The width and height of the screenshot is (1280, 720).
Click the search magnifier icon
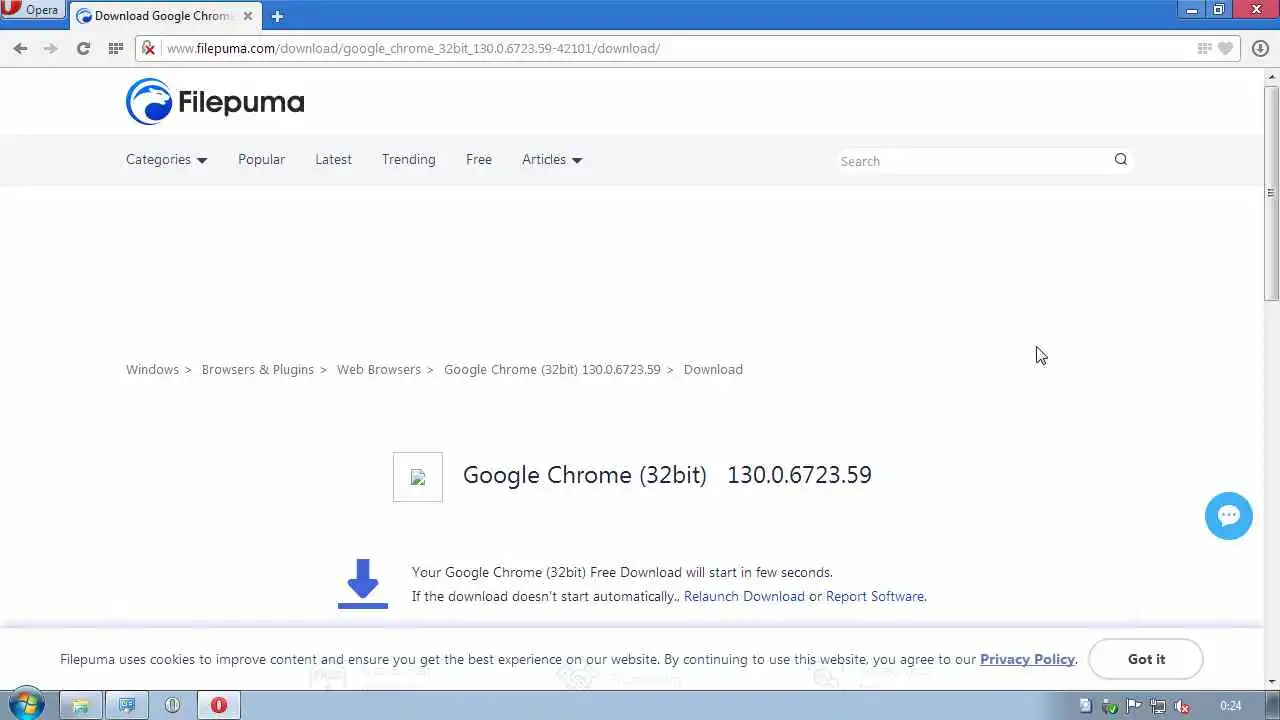pyautogui.click(x=1121, y=159)
